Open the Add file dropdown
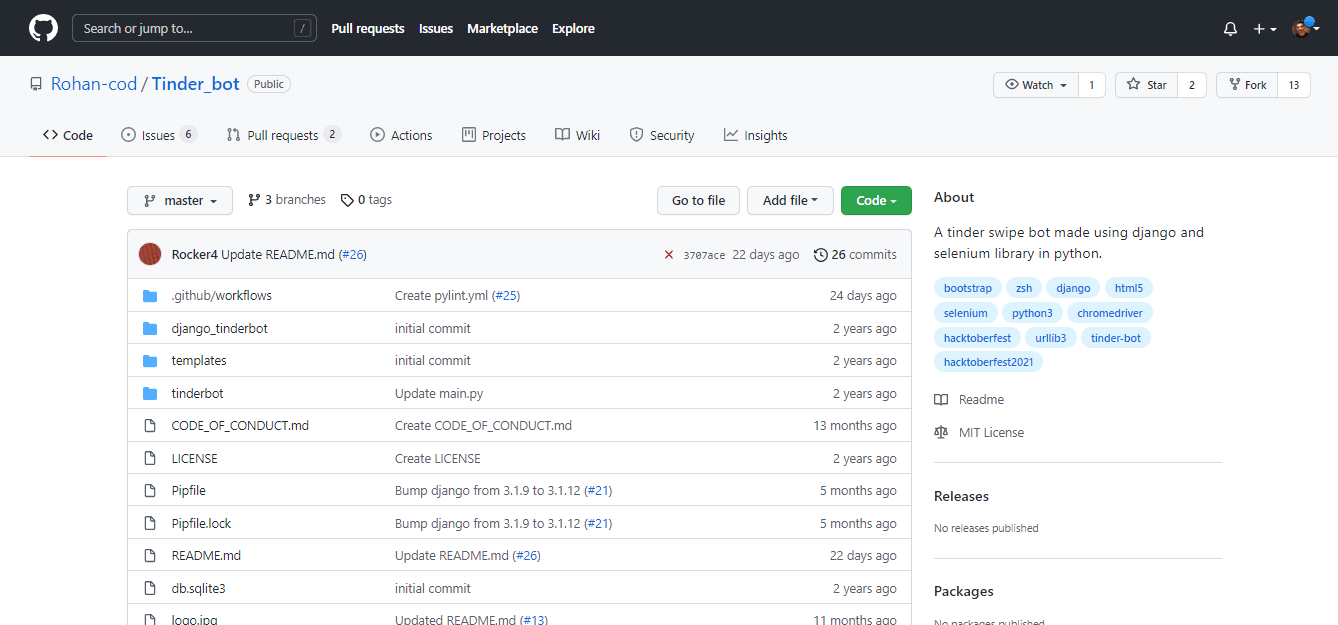The image size is (1338, 625). coord(790,200)
